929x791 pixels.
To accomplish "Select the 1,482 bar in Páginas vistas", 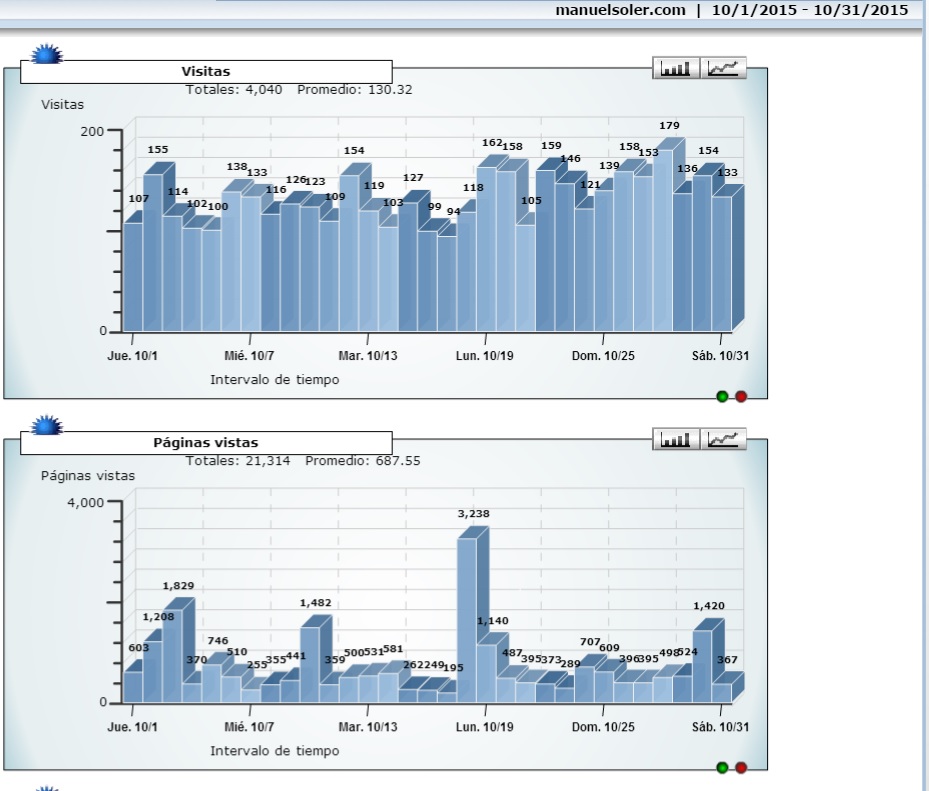I will (310, 664).
